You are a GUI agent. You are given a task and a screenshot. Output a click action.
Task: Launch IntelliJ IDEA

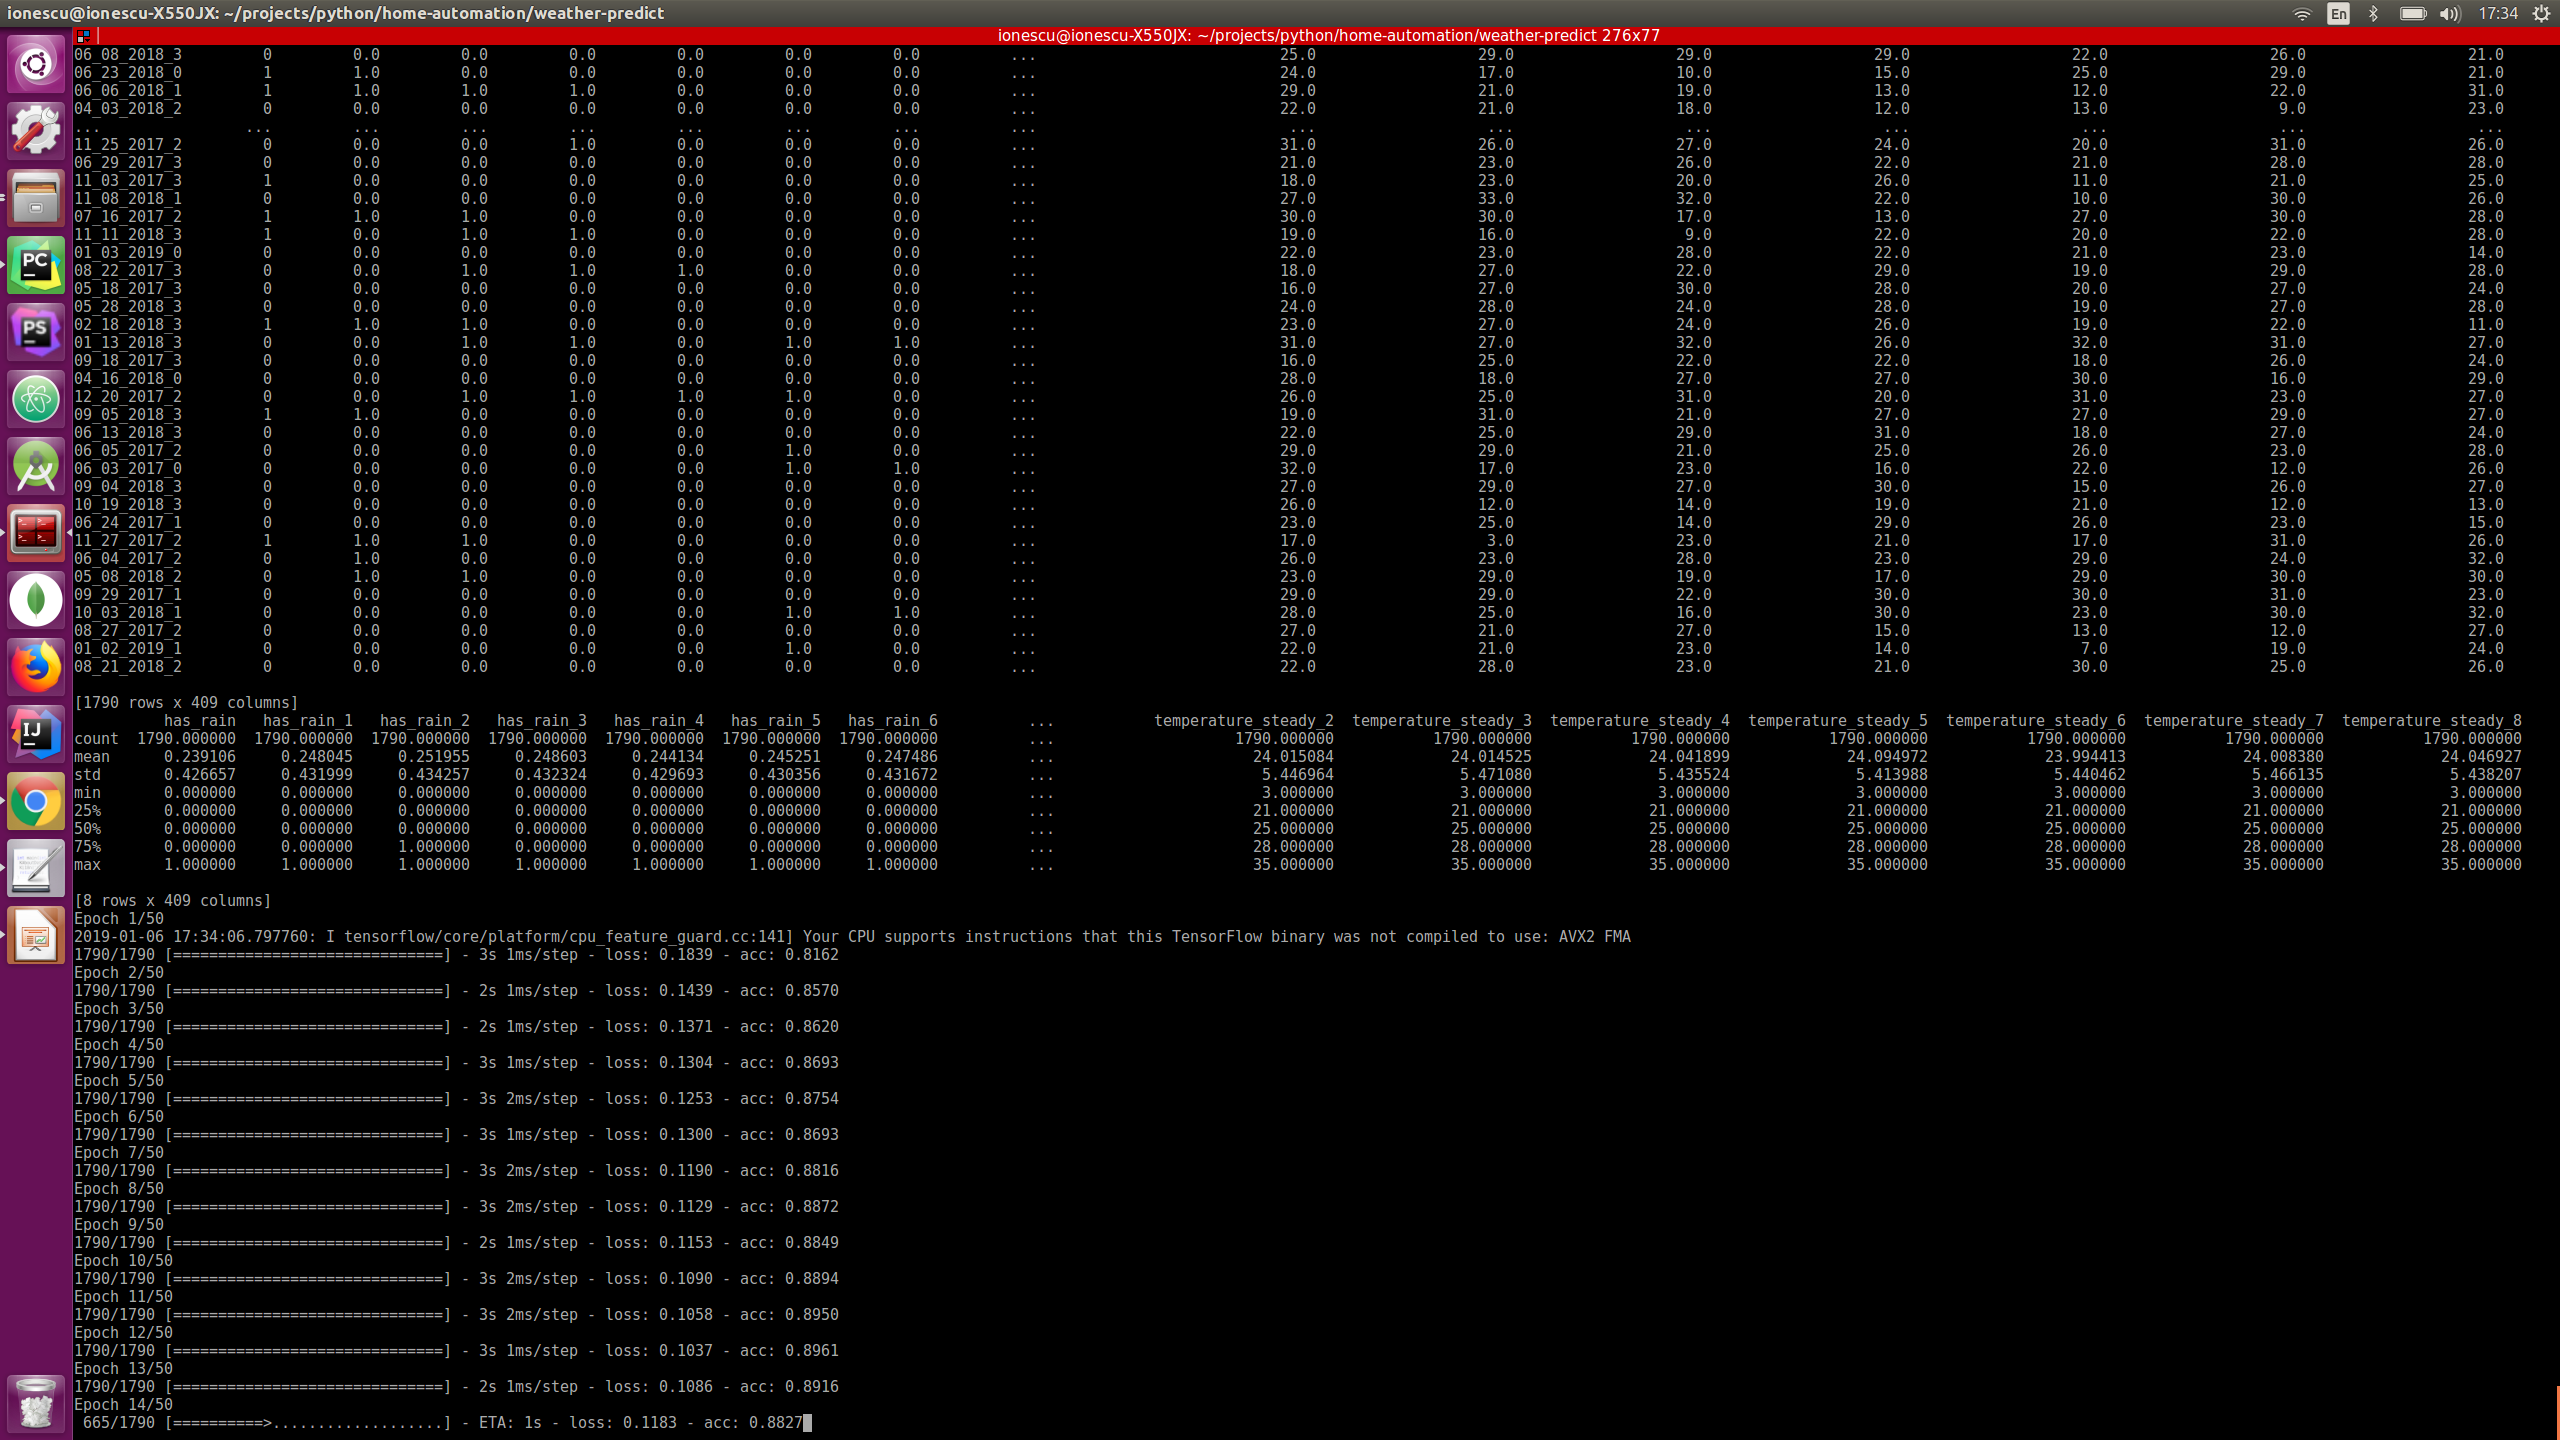click(x=35, y=733)
